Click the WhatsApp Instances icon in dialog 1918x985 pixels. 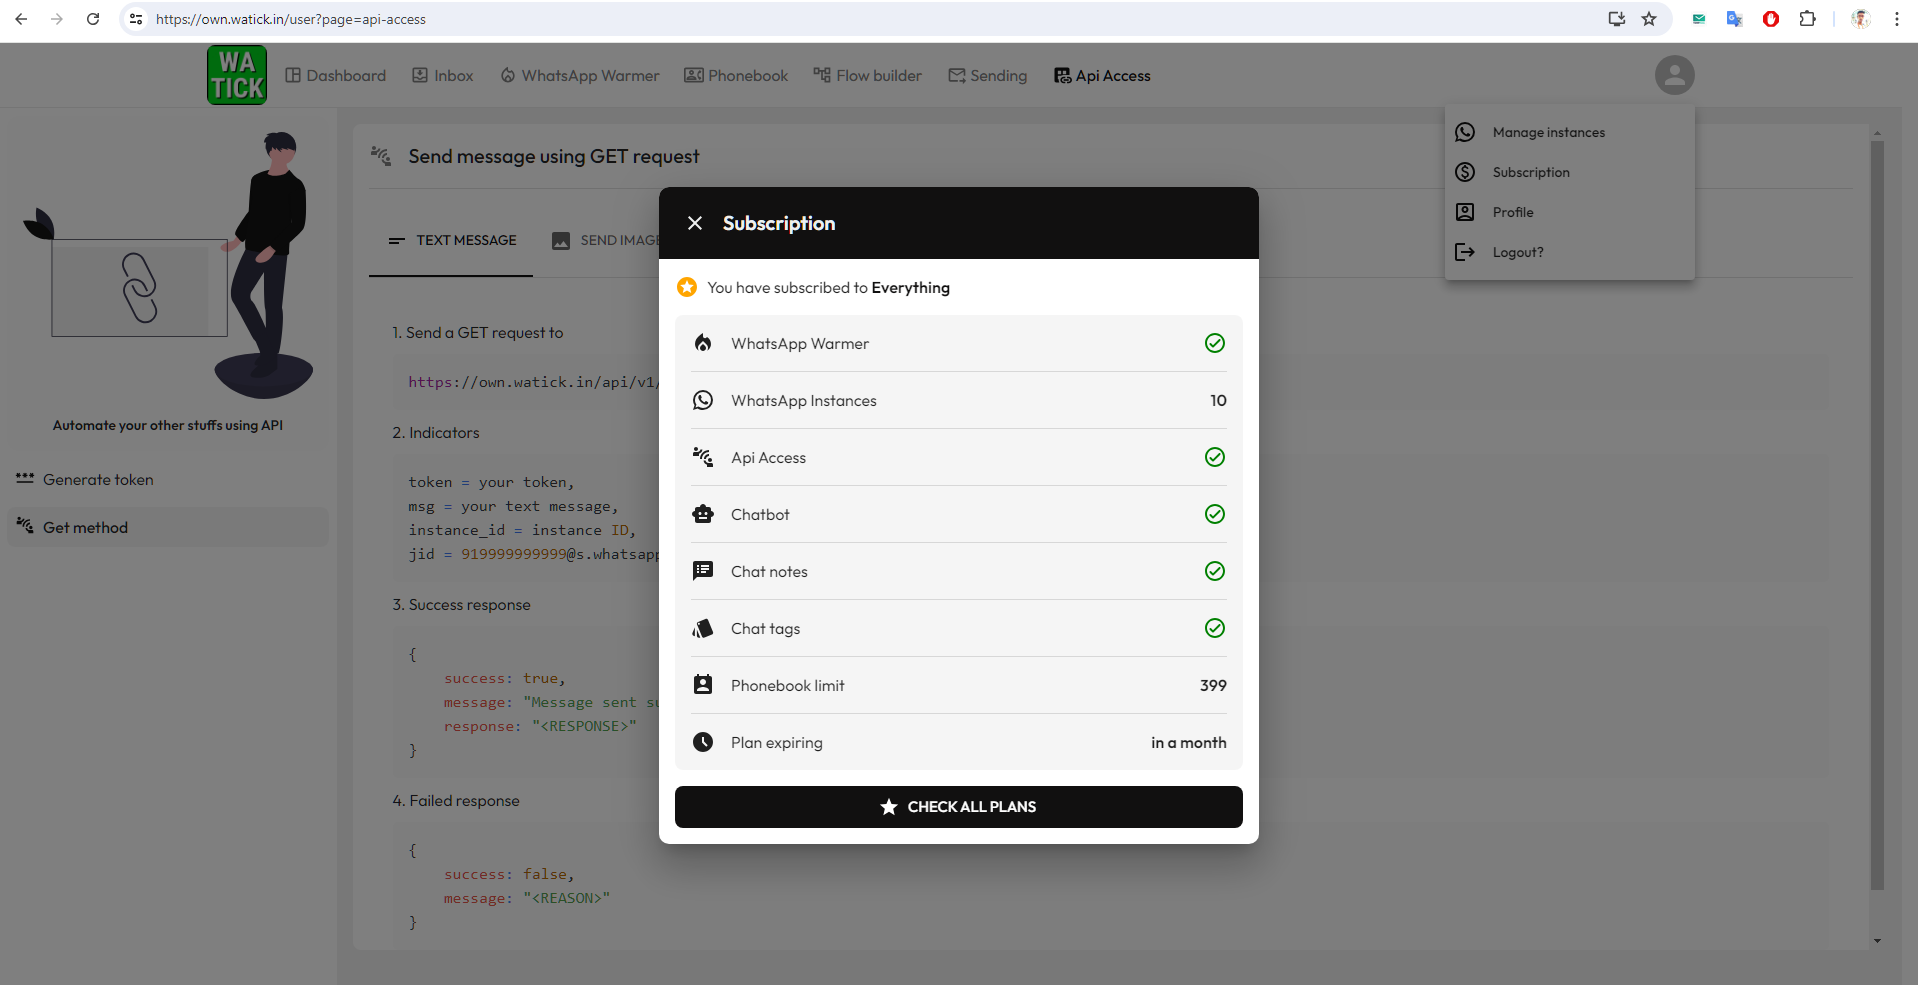tap(703, 400)
